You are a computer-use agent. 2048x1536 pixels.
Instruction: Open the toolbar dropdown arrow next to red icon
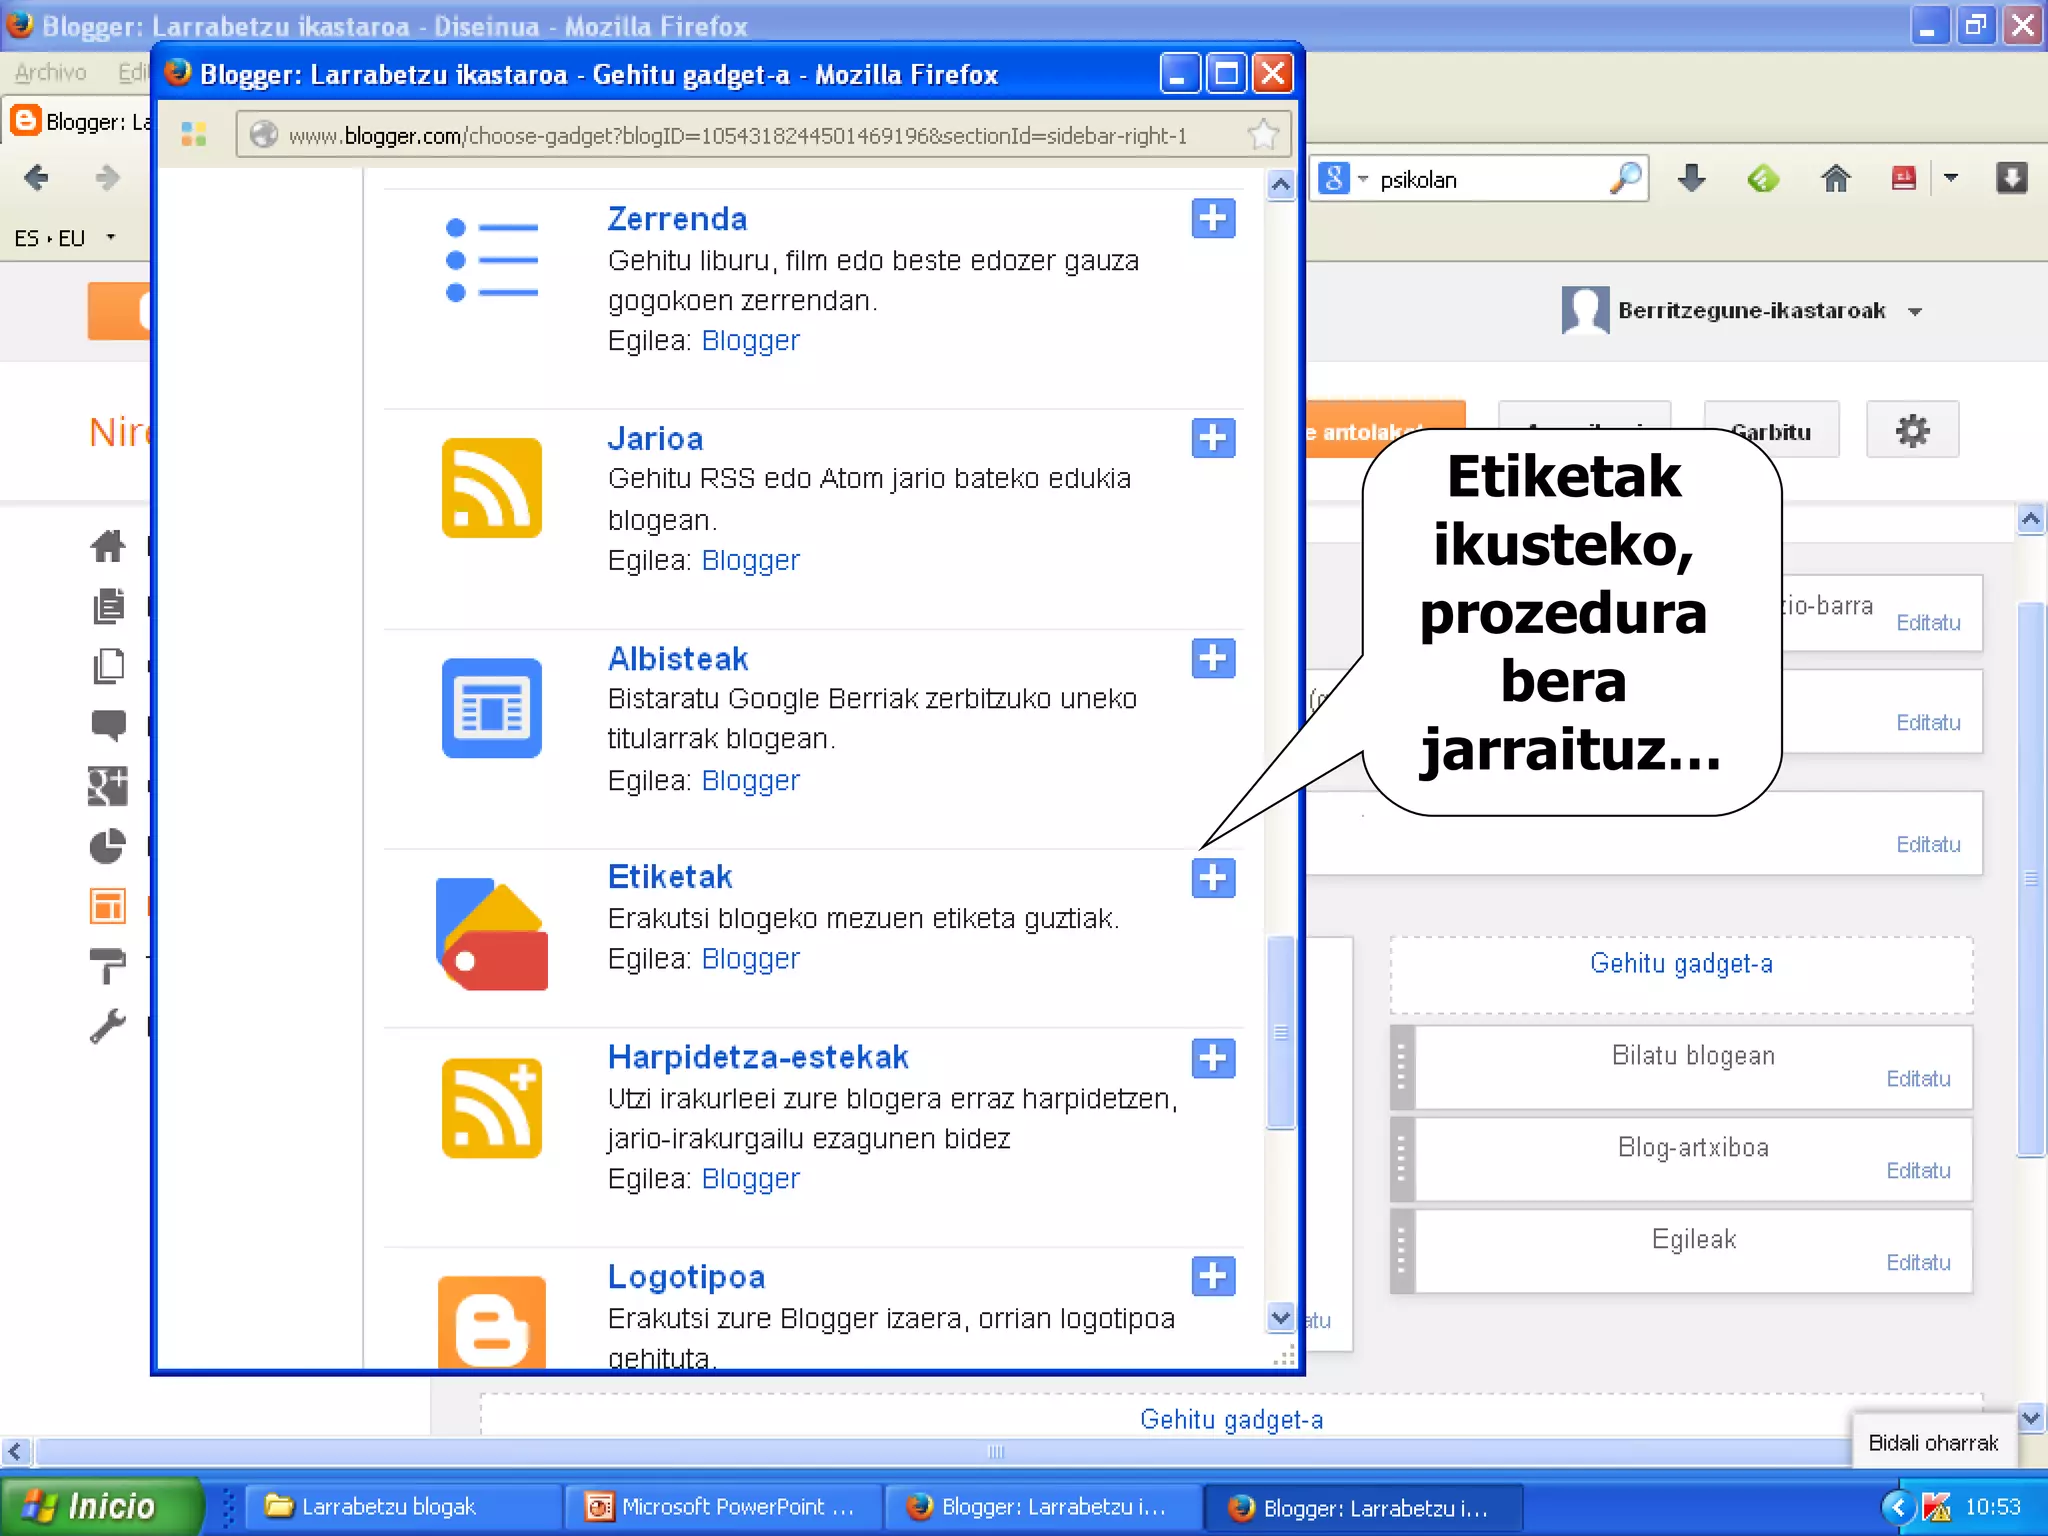(1950, 179)
